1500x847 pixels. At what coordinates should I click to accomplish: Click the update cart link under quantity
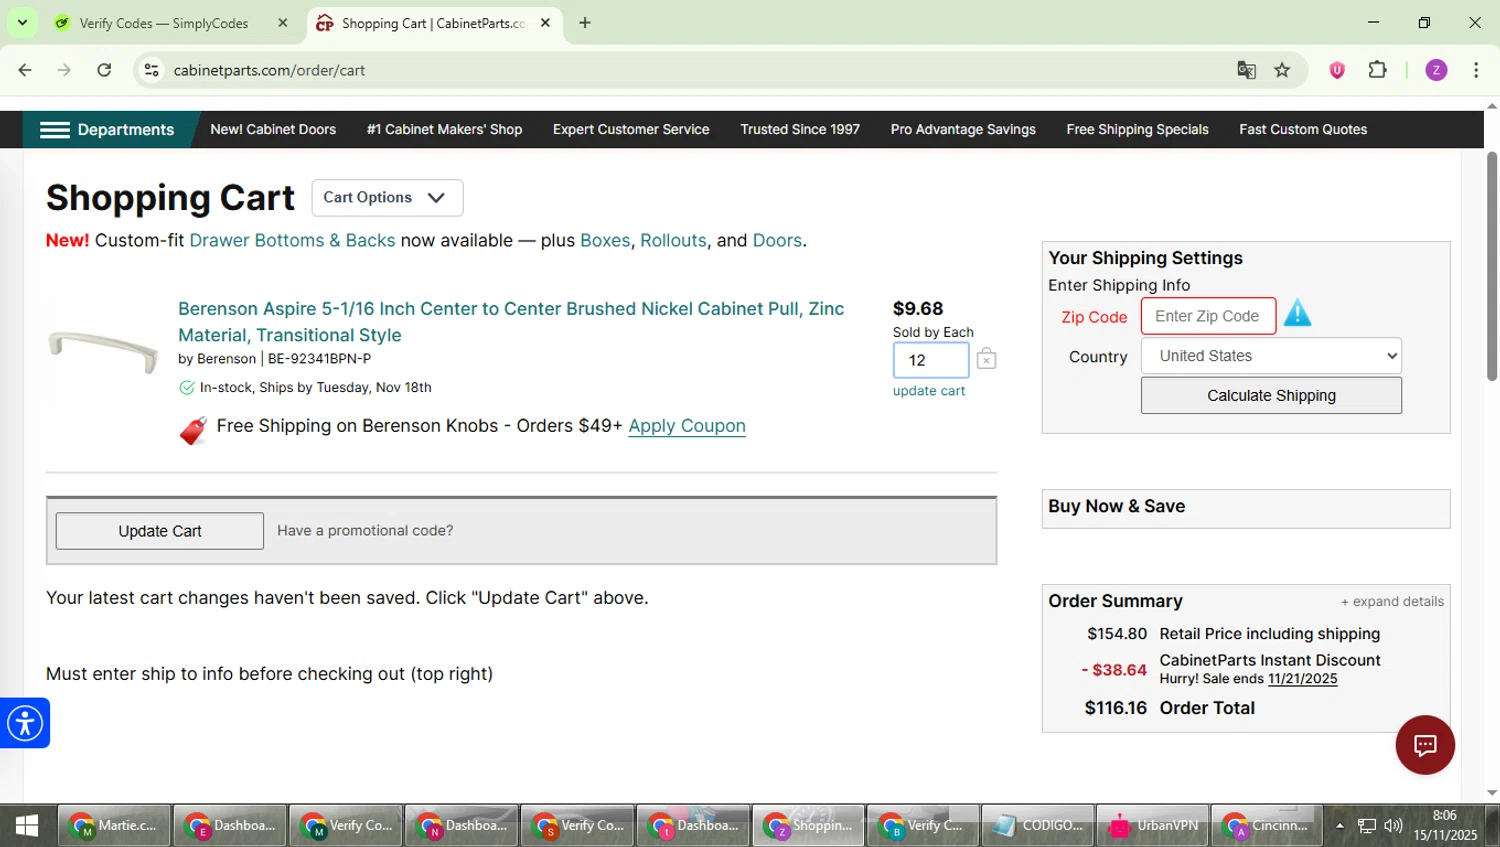coord(929,391)
